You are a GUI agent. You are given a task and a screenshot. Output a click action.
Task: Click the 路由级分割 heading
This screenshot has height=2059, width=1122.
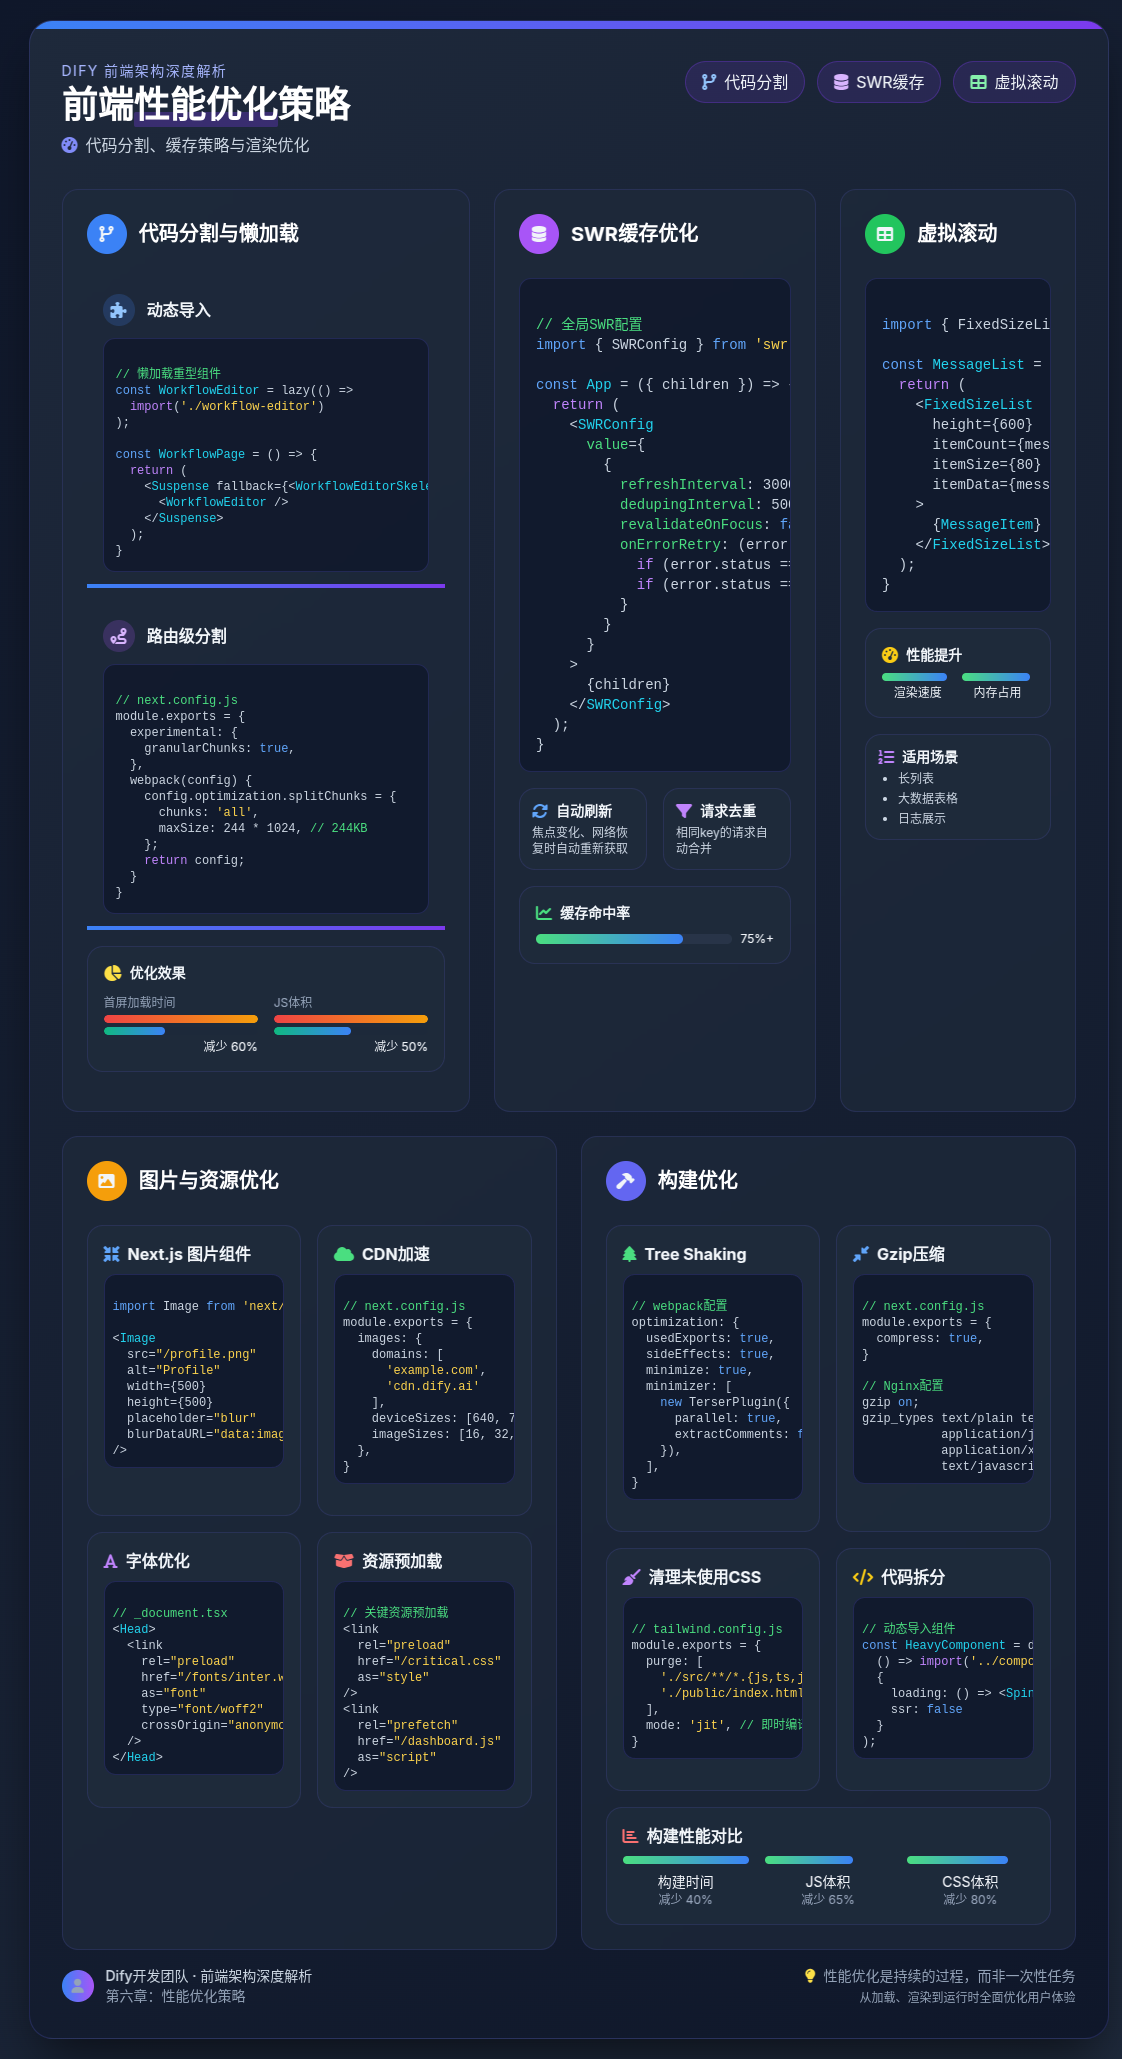187,636
